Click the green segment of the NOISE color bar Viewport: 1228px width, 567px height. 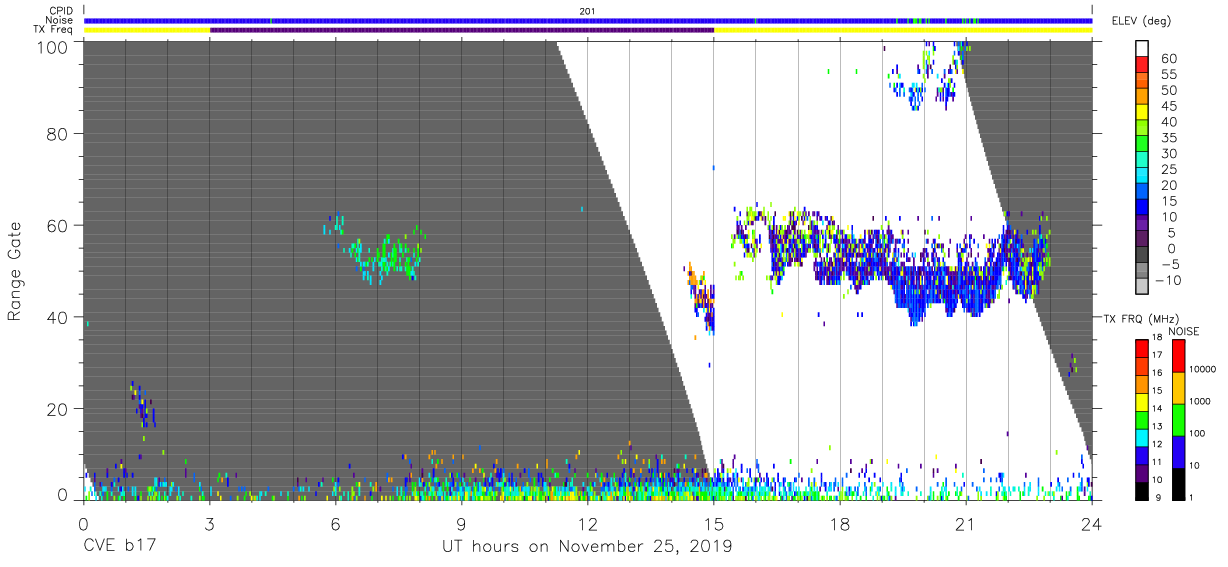pos(1177,418)
